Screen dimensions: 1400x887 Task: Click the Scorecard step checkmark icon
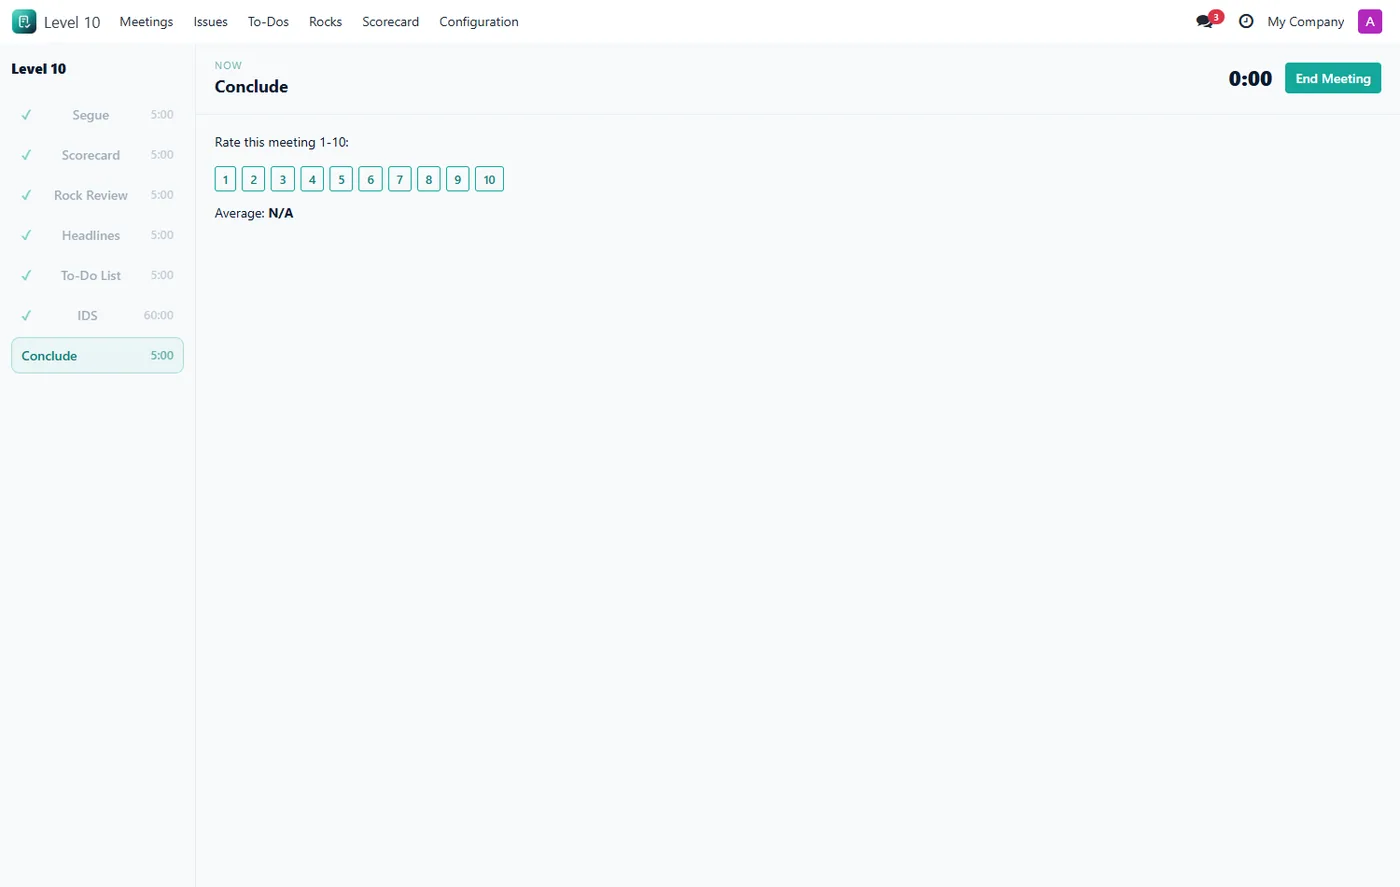26,155
